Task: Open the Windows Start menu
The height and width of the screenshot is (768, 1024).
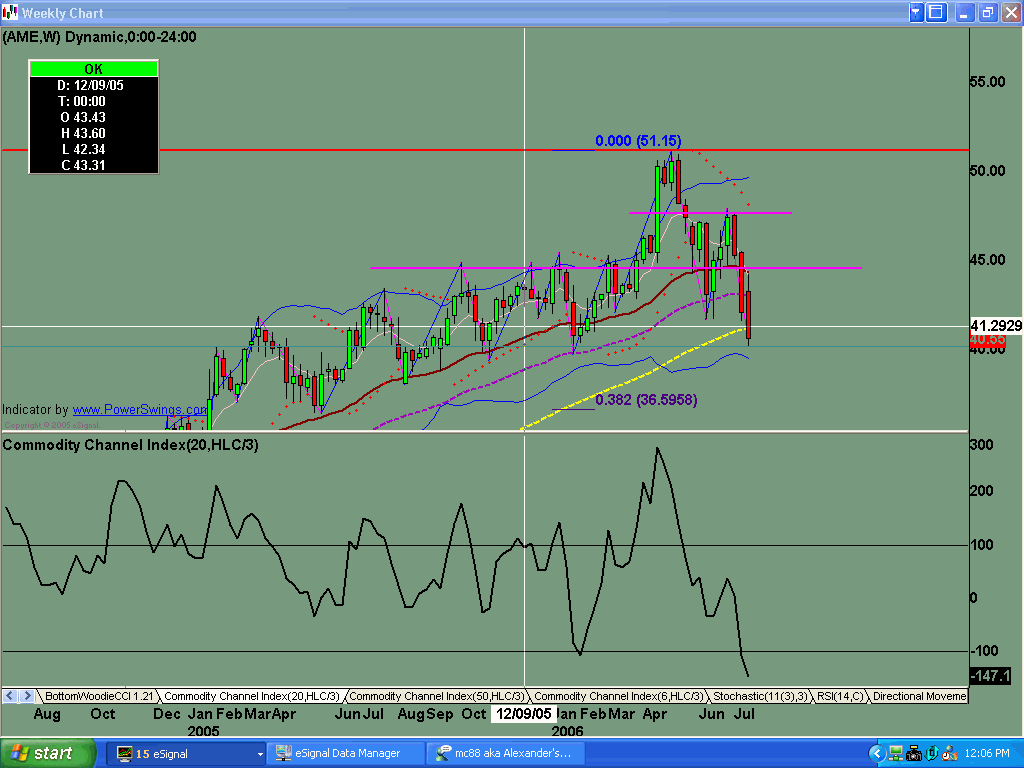Action: (48, 754)
